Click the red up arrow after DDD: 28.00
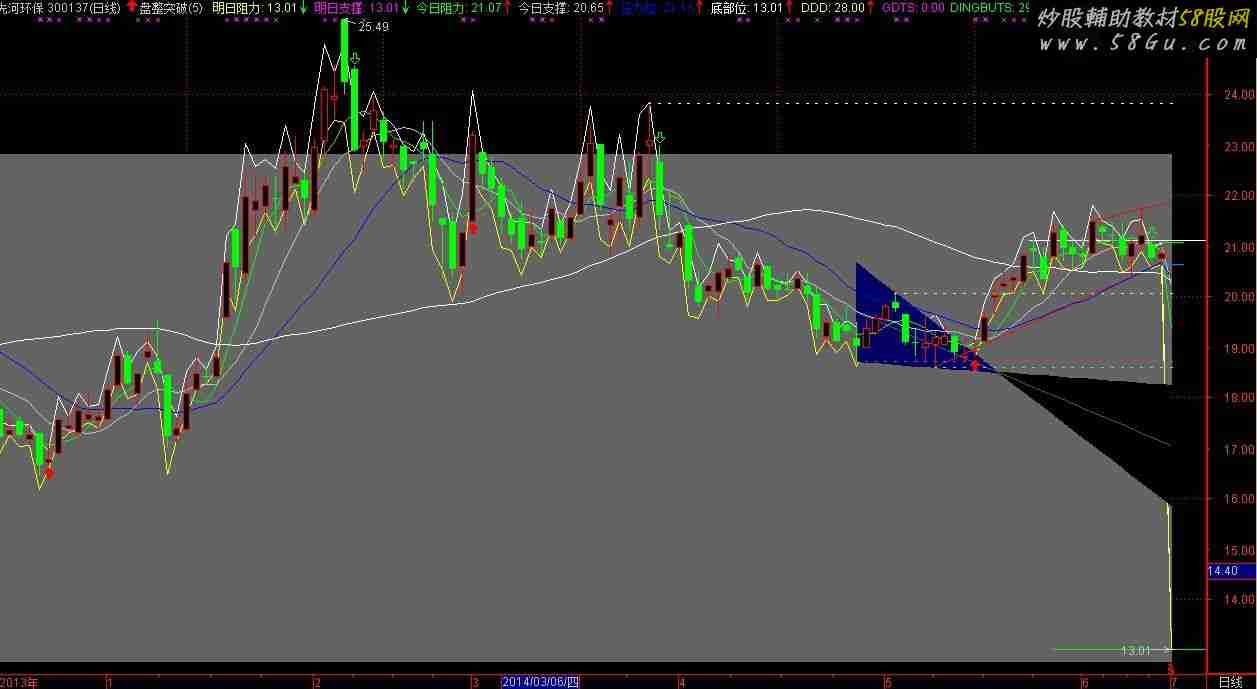Screen dimensions: 1257x689 click(870, 8)
